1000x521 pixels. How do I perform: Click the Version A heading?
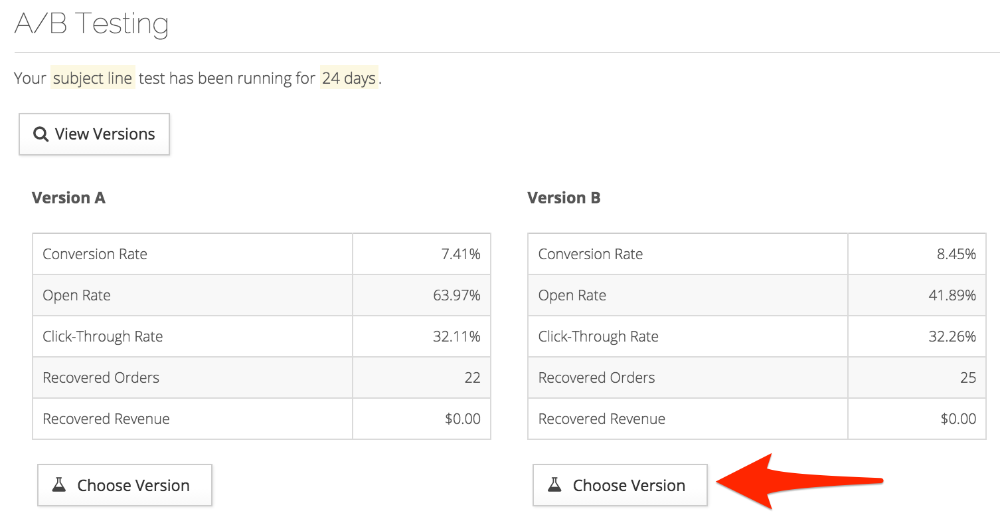click(x=68, y=198)
